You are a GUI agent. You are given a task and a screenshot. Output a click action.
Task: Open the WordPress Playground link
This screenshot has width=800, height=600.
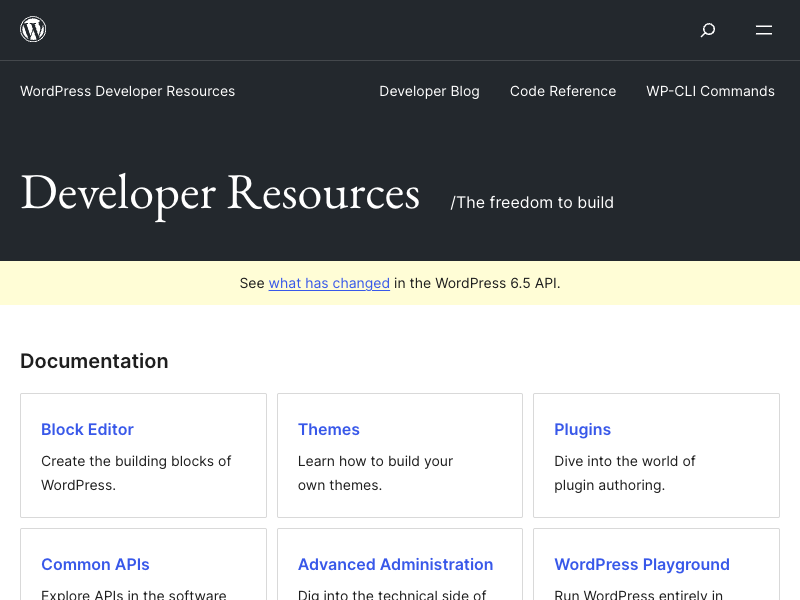(642, 565)
